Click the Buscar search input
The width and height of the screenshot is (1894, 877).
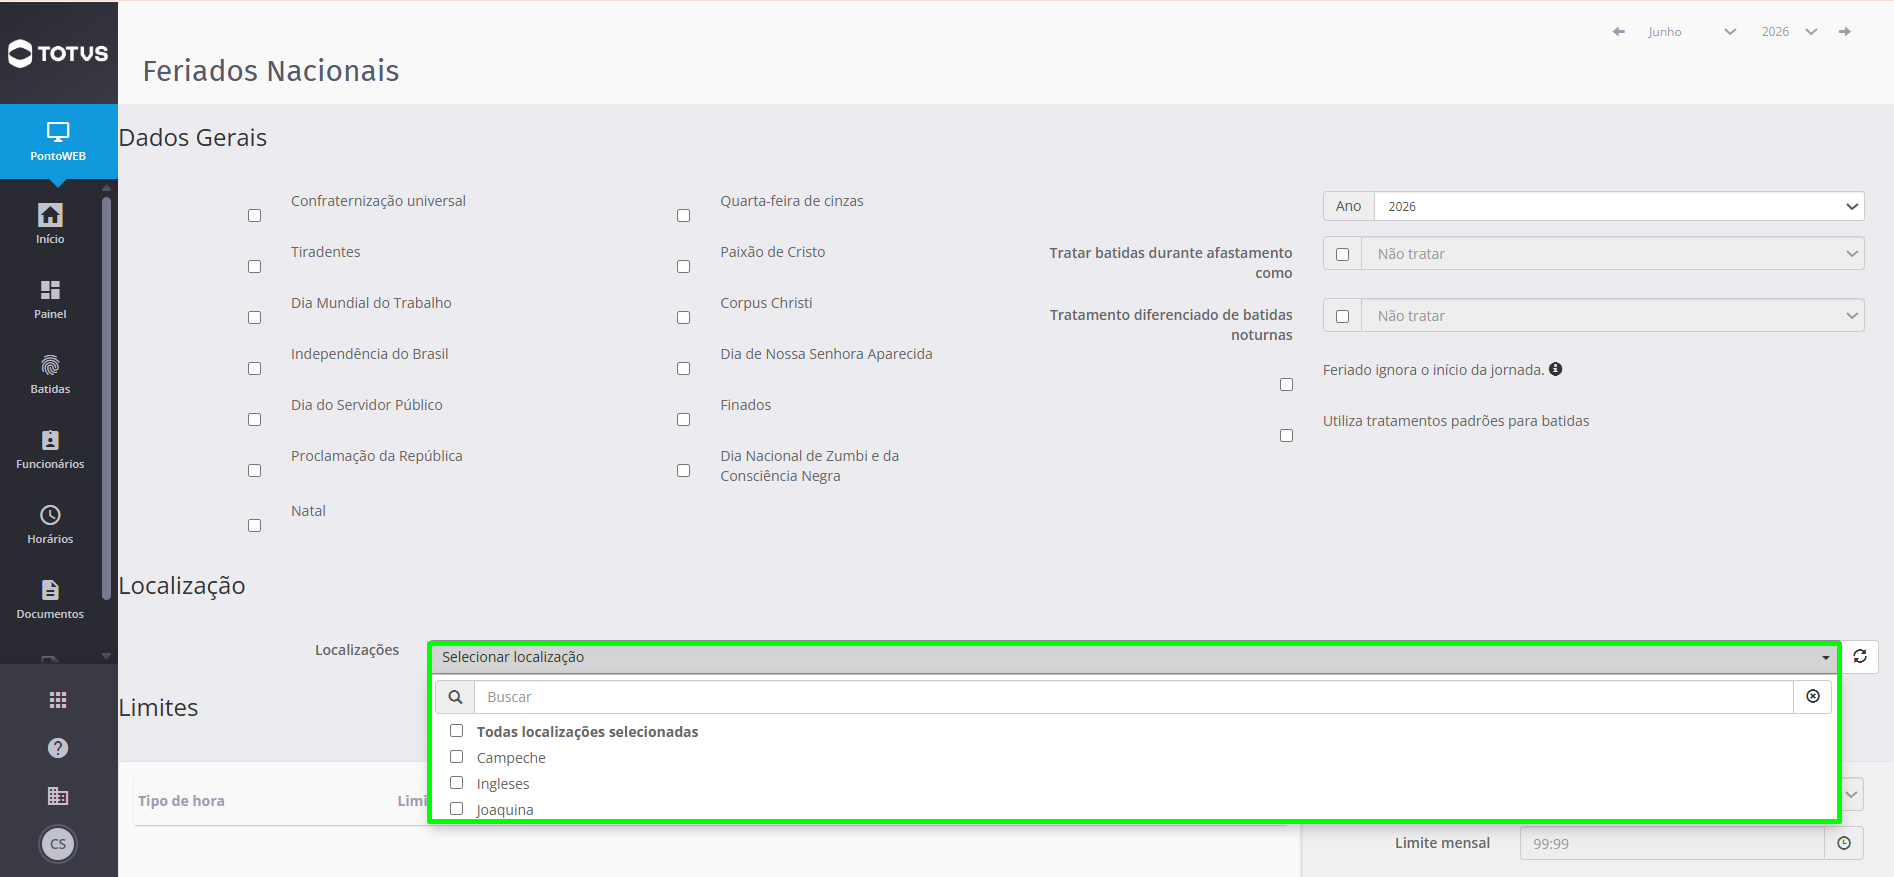coord(1134,697)
